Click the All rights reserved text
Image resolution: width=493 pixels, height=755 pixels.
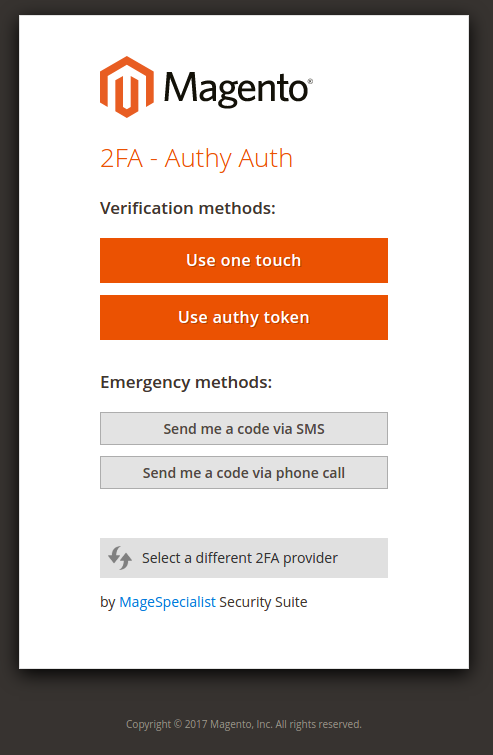point(318,724)
